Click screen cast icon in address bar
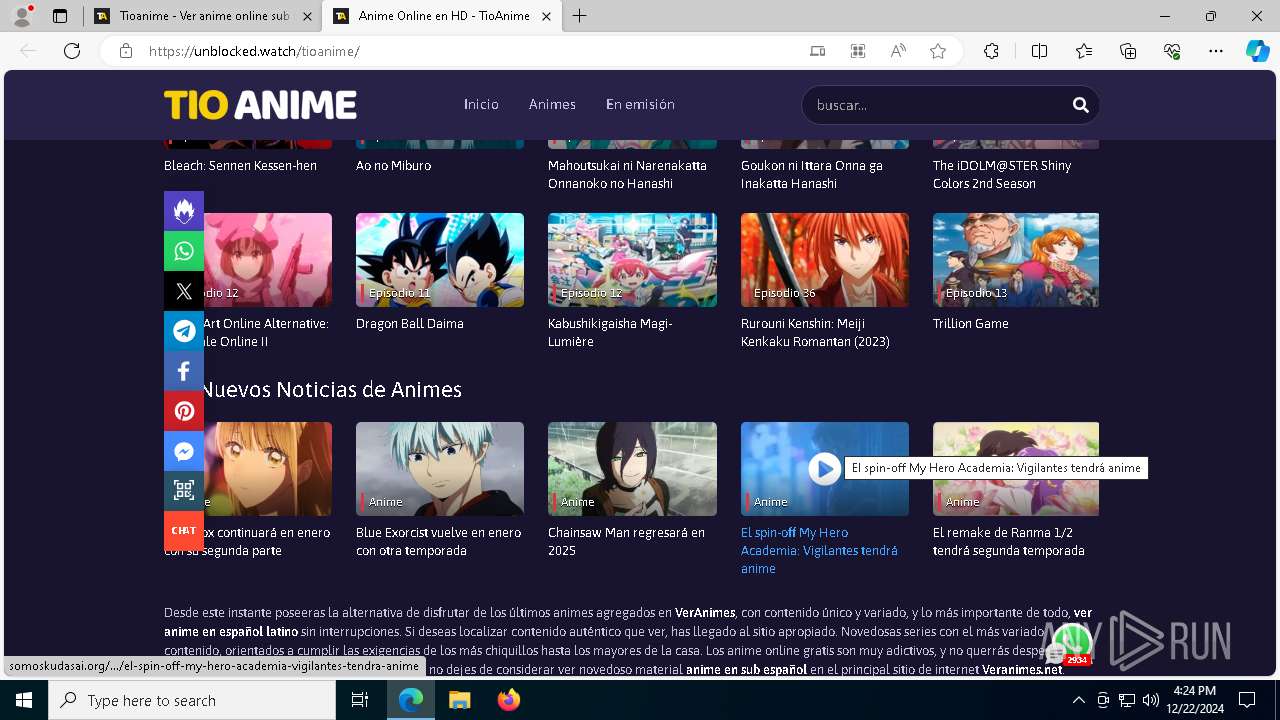 817,51
